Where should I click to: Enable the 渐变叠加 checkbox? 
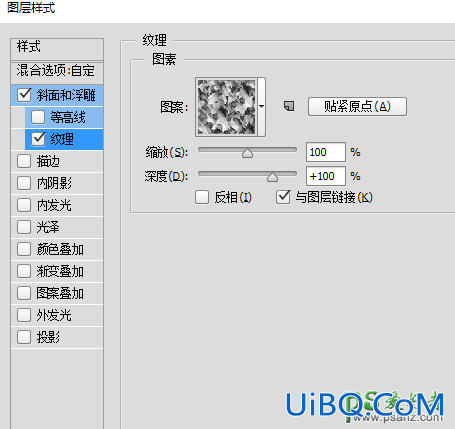pos(24,271)
